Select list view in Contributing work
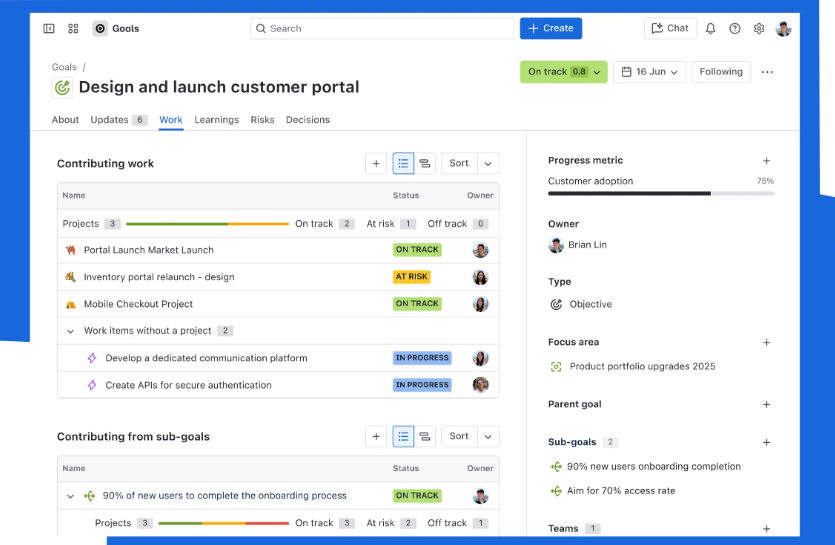 (403, 163)
